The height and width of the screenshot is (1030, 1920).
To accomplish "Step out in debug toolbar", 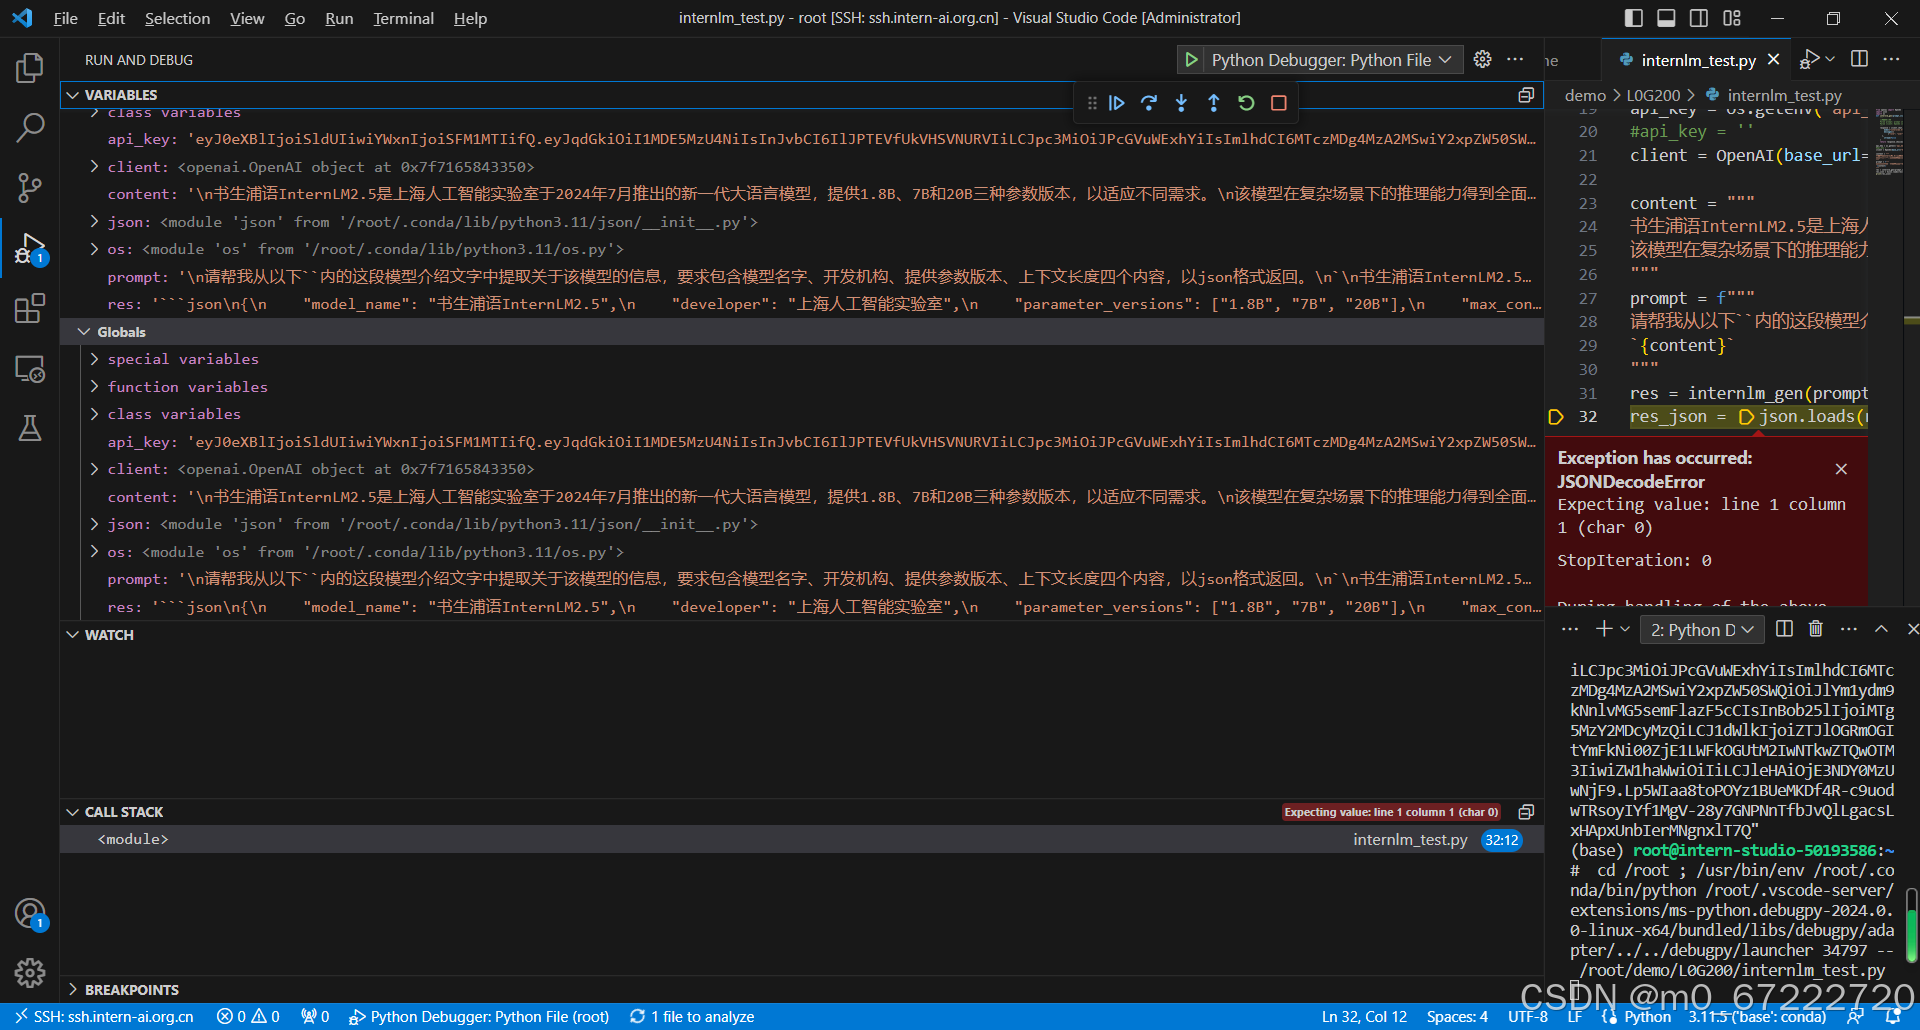I will click(1213, 103).
